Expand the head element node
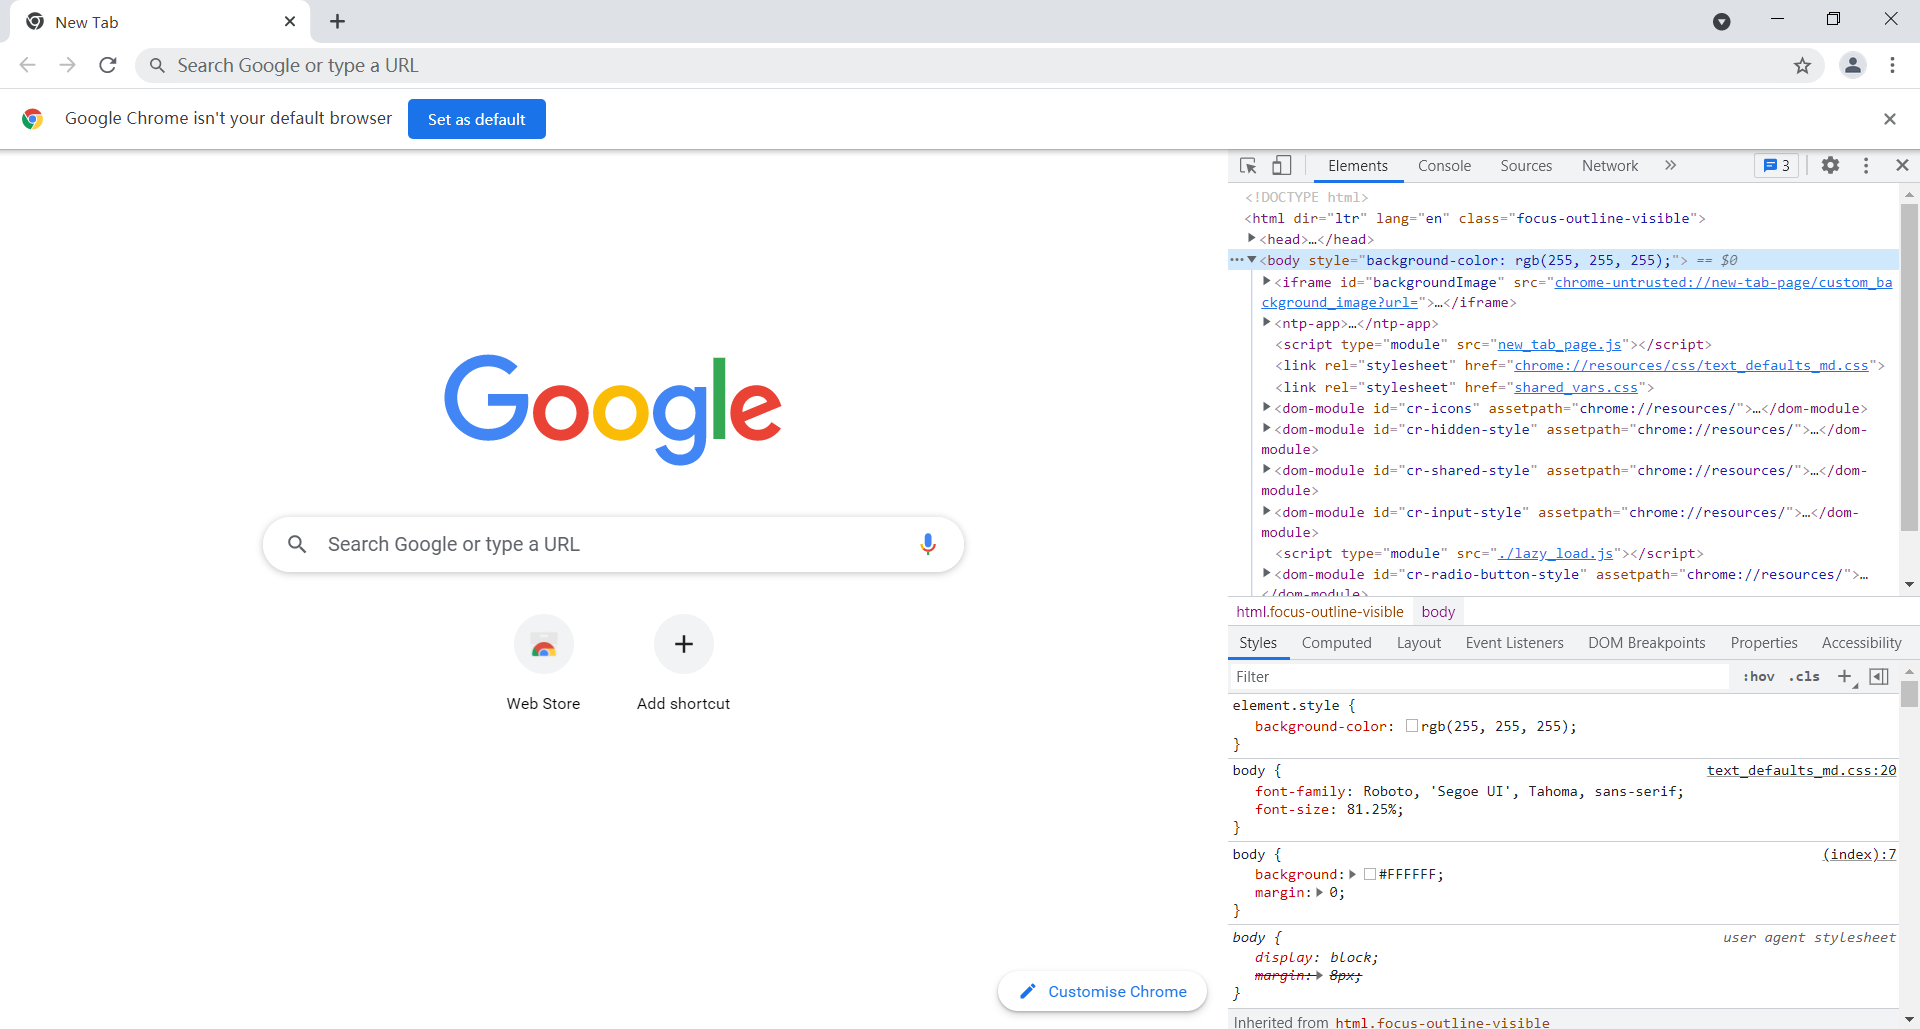The height and width of the screenshot is (1029, 1920). [1251, 238]
